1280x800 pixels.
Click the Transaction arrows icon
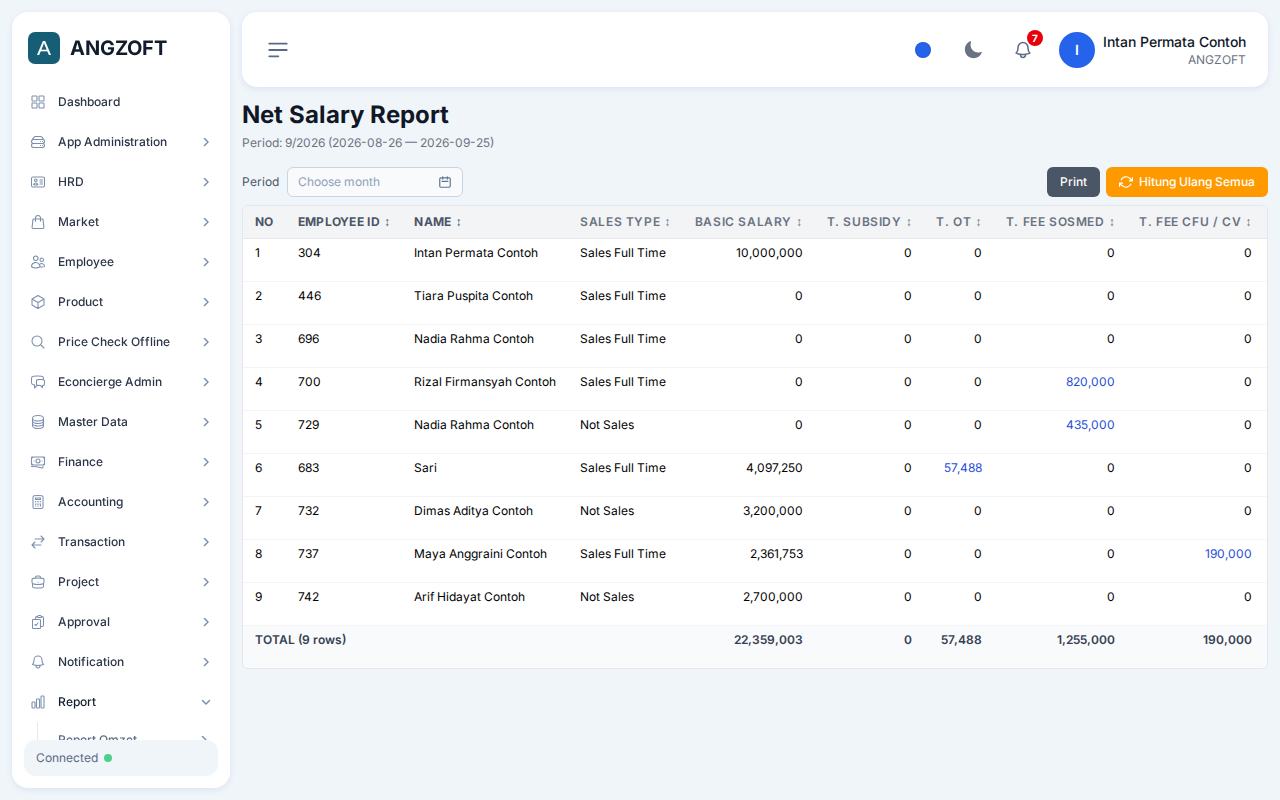point(38,542)
